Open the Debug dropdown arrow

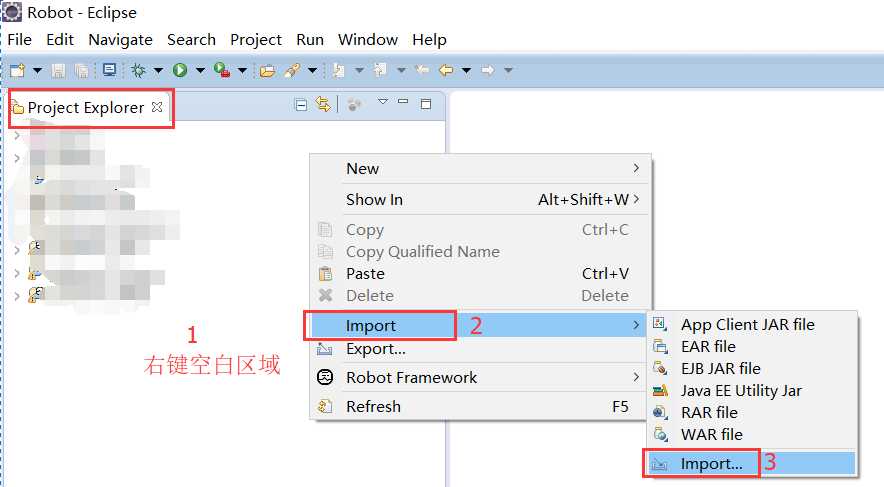coord(158,70)
